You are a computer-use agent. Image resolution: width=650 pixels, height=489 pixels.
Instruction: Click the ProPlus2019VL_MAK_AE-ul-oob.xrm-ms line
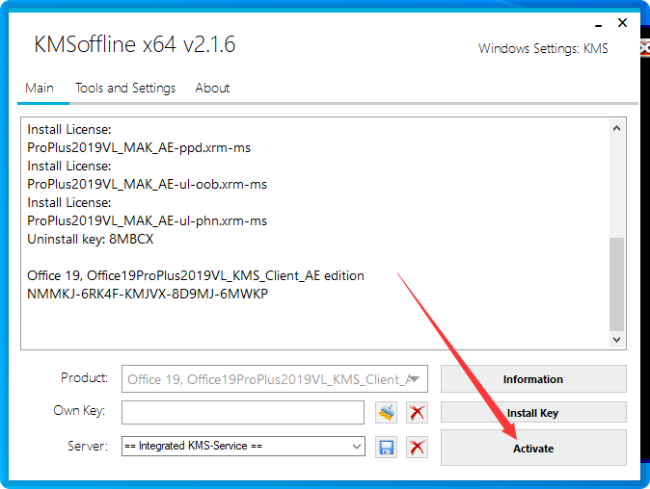click(147, 184)
